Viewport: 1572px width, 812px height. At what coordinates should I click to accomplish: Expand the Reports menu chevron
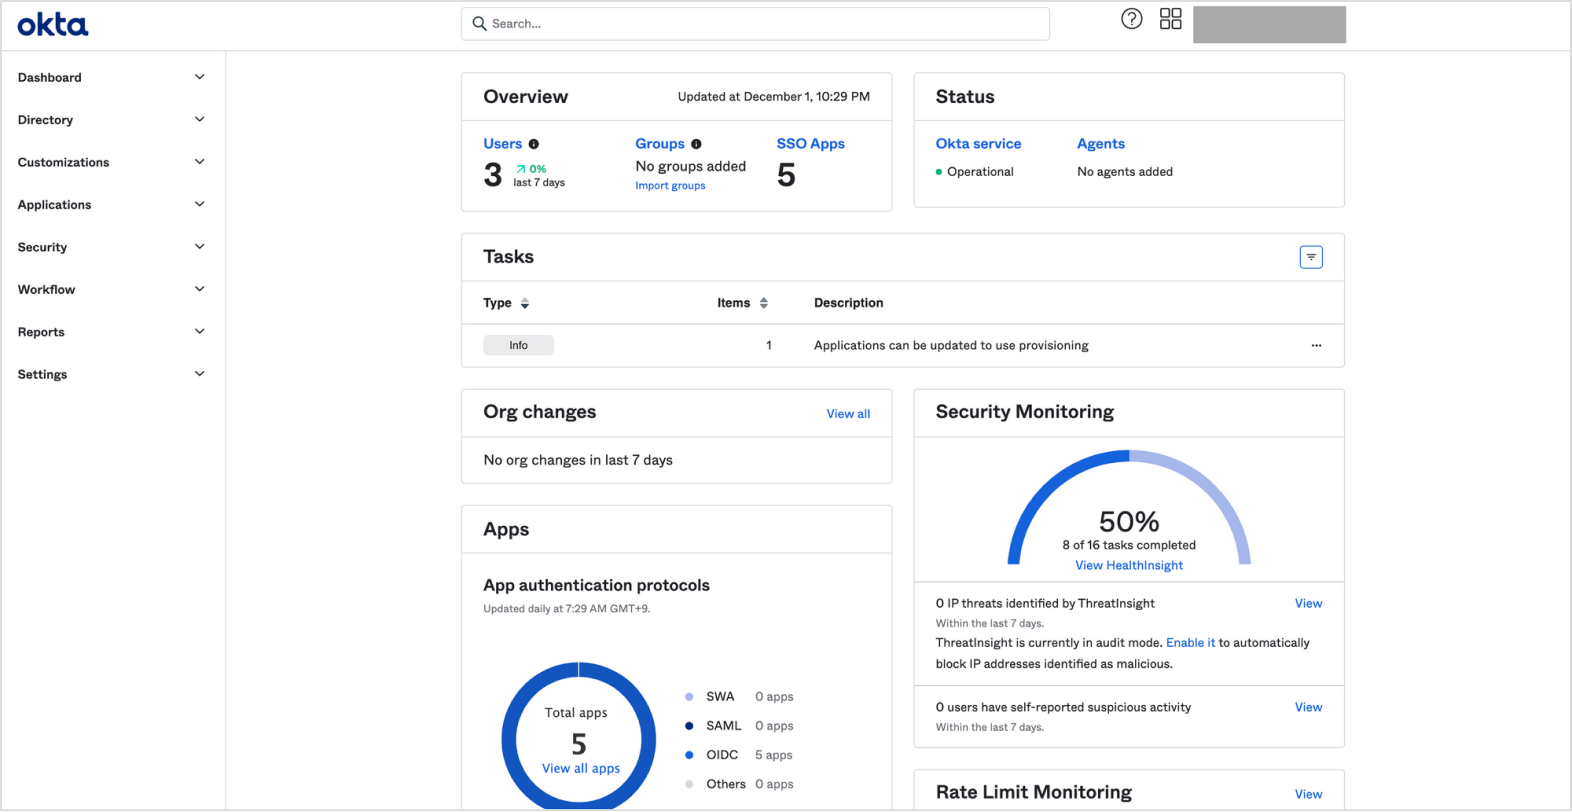199,332
